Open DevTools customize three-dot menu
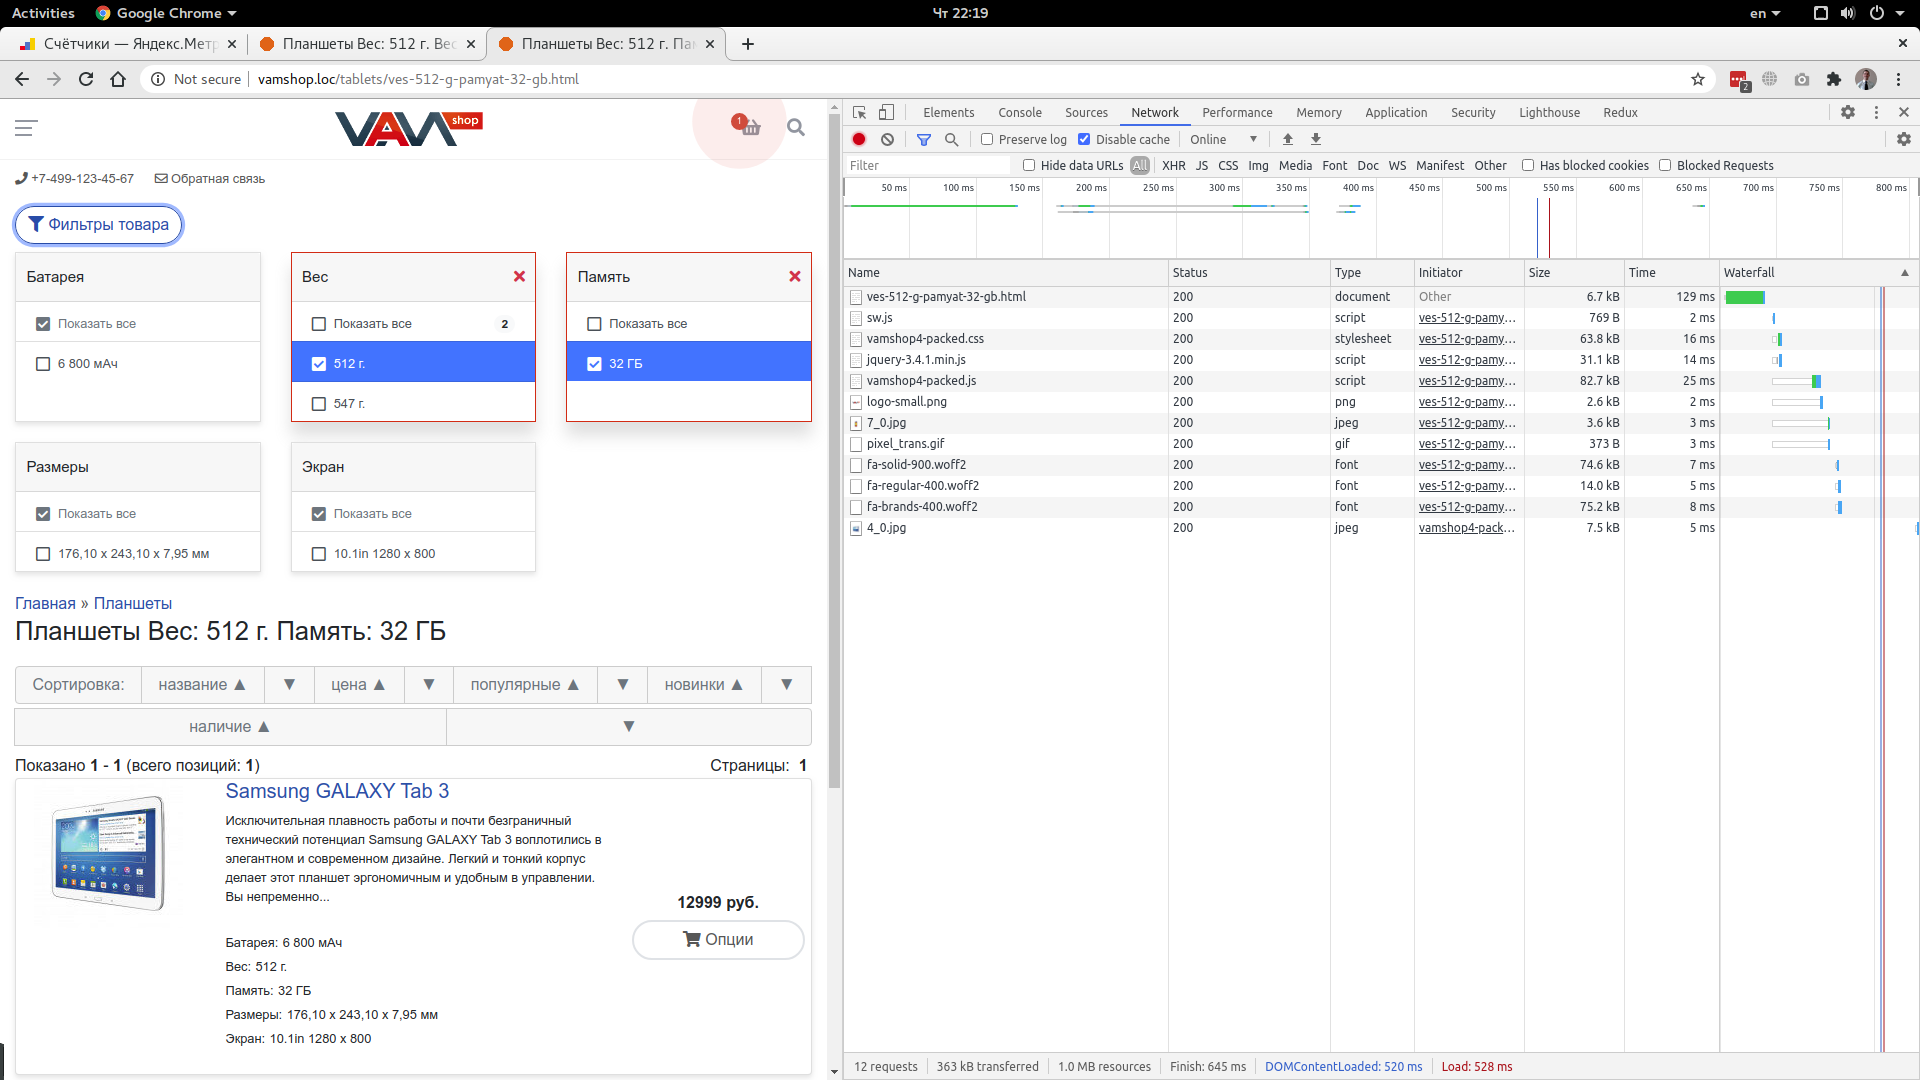The image size is (1920, 1080). 1876,112
